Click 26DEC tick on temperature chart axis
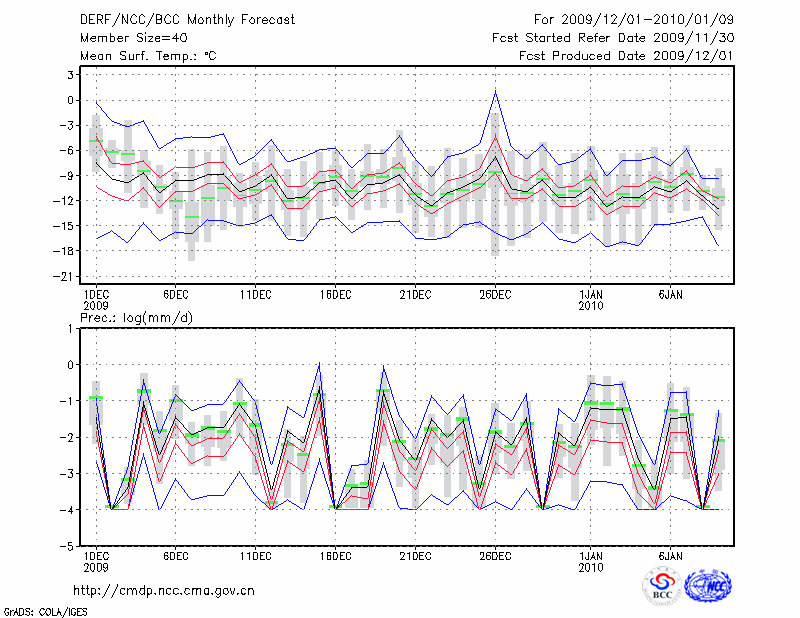 tap(495, 294)
